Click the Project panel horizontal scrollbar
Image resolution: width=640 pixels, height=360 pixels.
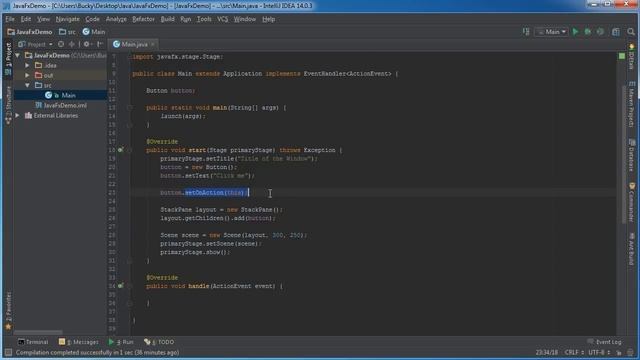point(38,332)
